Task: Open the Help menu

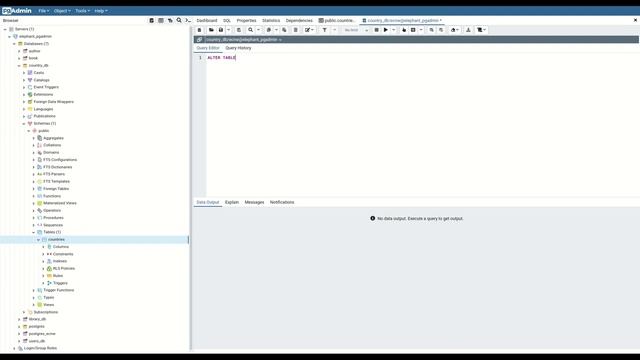Action: click(x=101, y=11)
